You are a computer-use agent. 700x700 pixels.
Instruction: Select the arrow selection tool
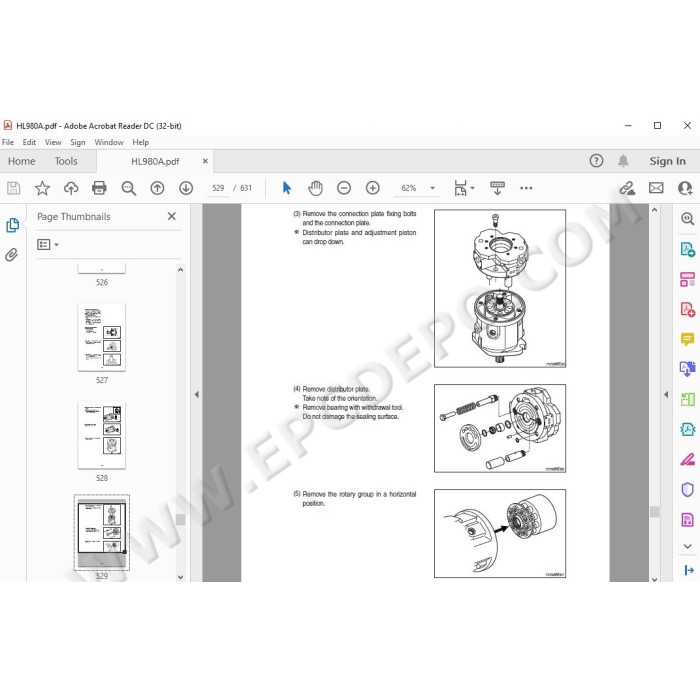(x=287, y=188)
